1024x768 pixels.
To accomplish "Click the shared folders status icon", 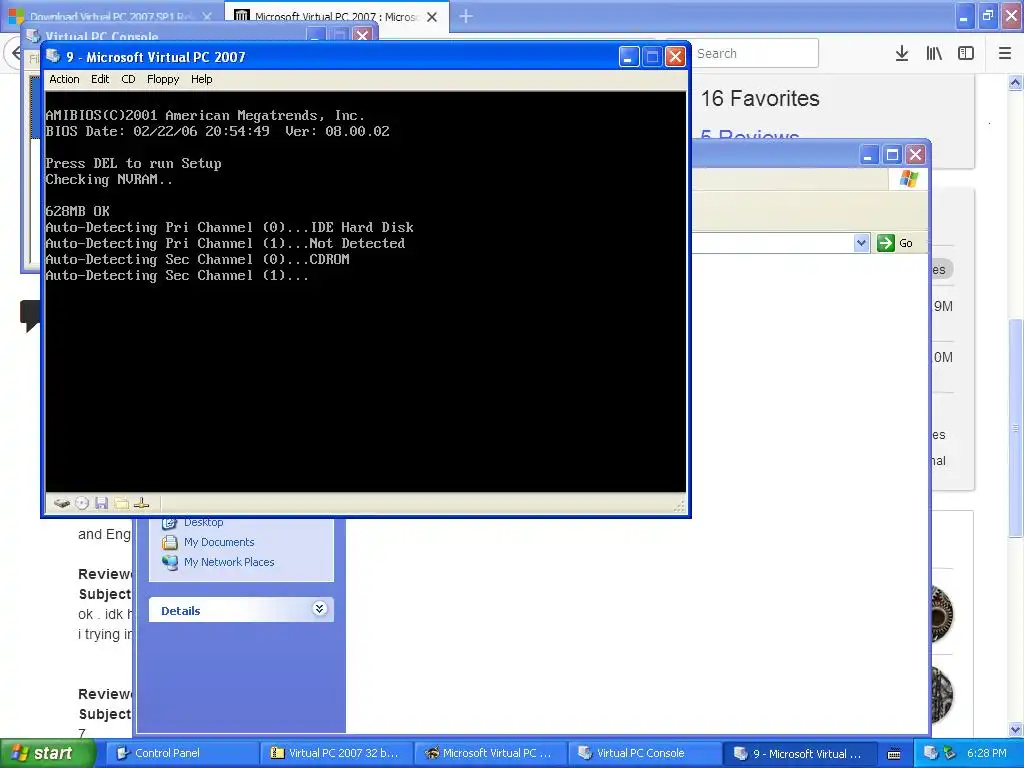I will point(121,503).
